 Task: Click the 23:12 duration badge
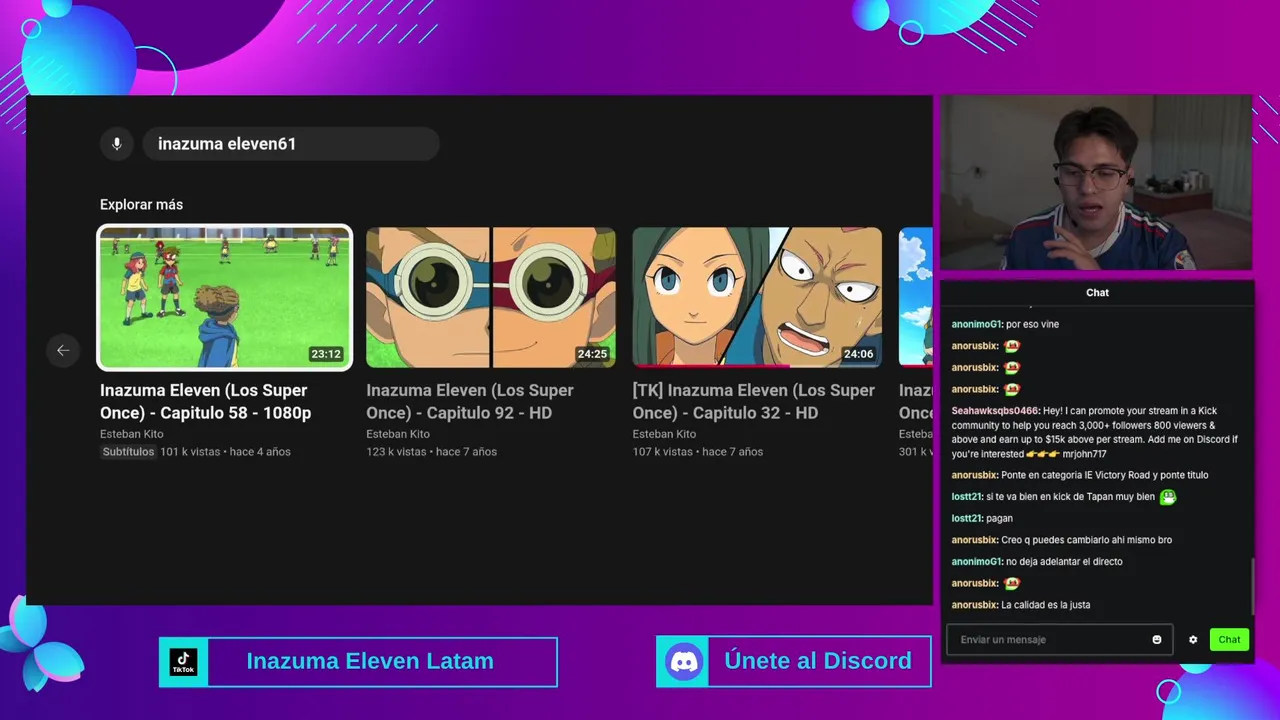click(x=326, y=354)
